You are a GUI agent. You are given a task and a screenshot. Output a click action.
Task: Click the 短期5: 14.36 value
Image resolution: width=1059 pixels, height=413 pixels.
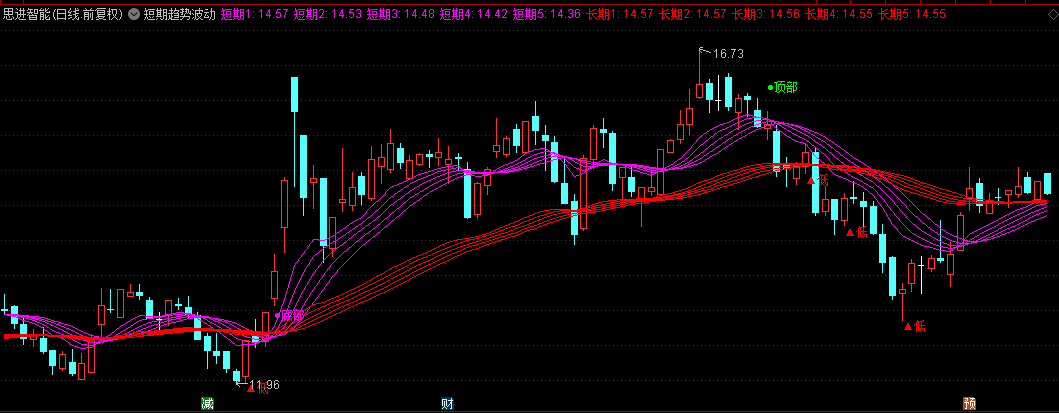click(x=546, y=13)
